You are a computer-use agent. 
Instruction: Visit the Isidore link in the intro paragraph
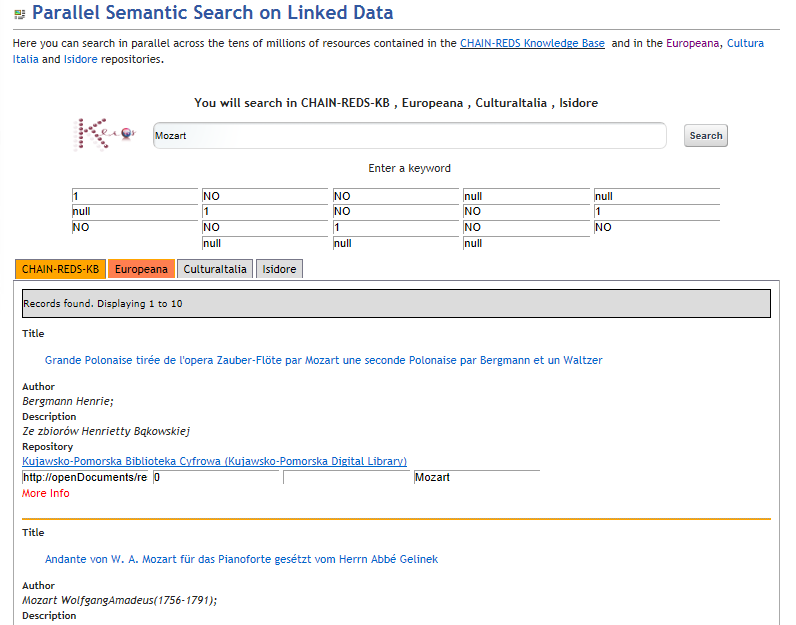(80, 59)
